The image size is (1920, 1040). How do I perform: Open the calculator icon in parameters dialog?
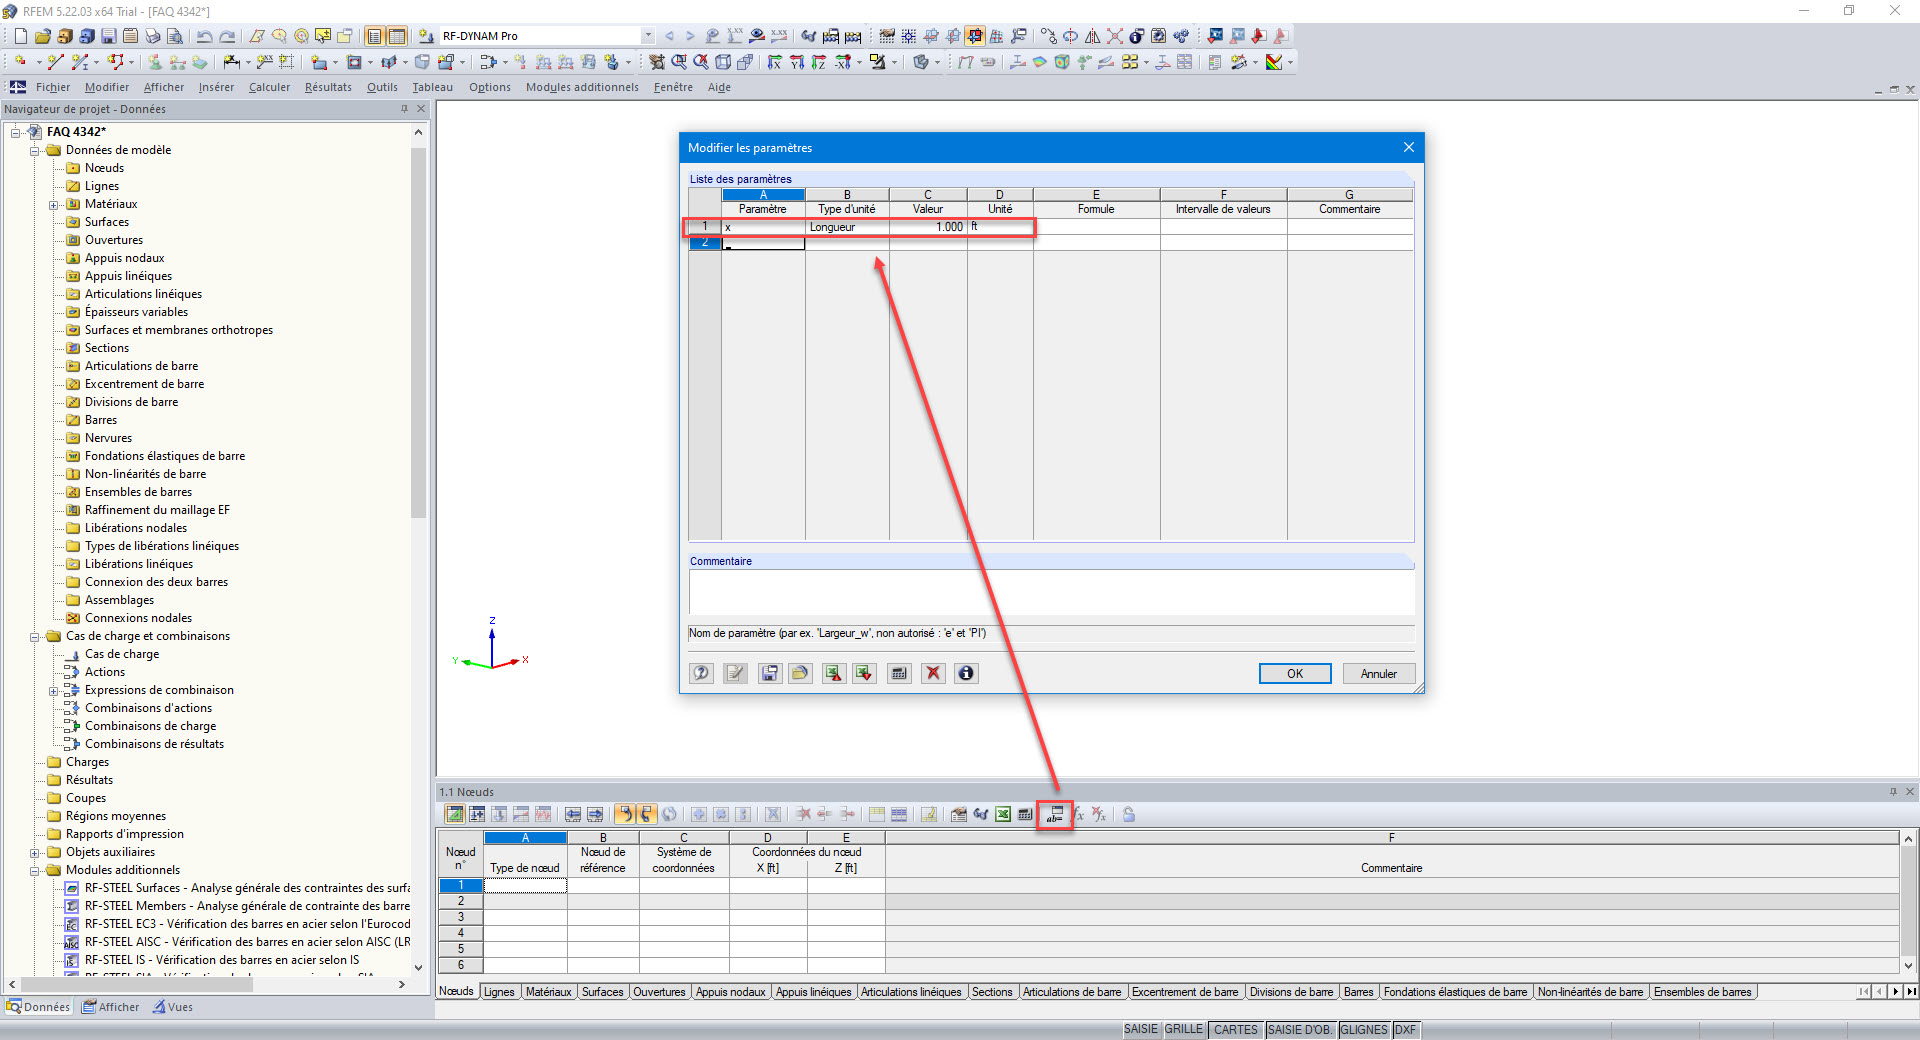click(899, 673)
